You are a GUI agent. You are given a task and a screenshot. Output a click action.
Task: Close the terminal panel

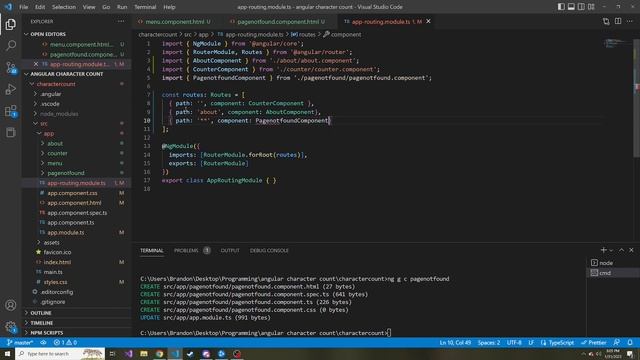pos(631,250)
